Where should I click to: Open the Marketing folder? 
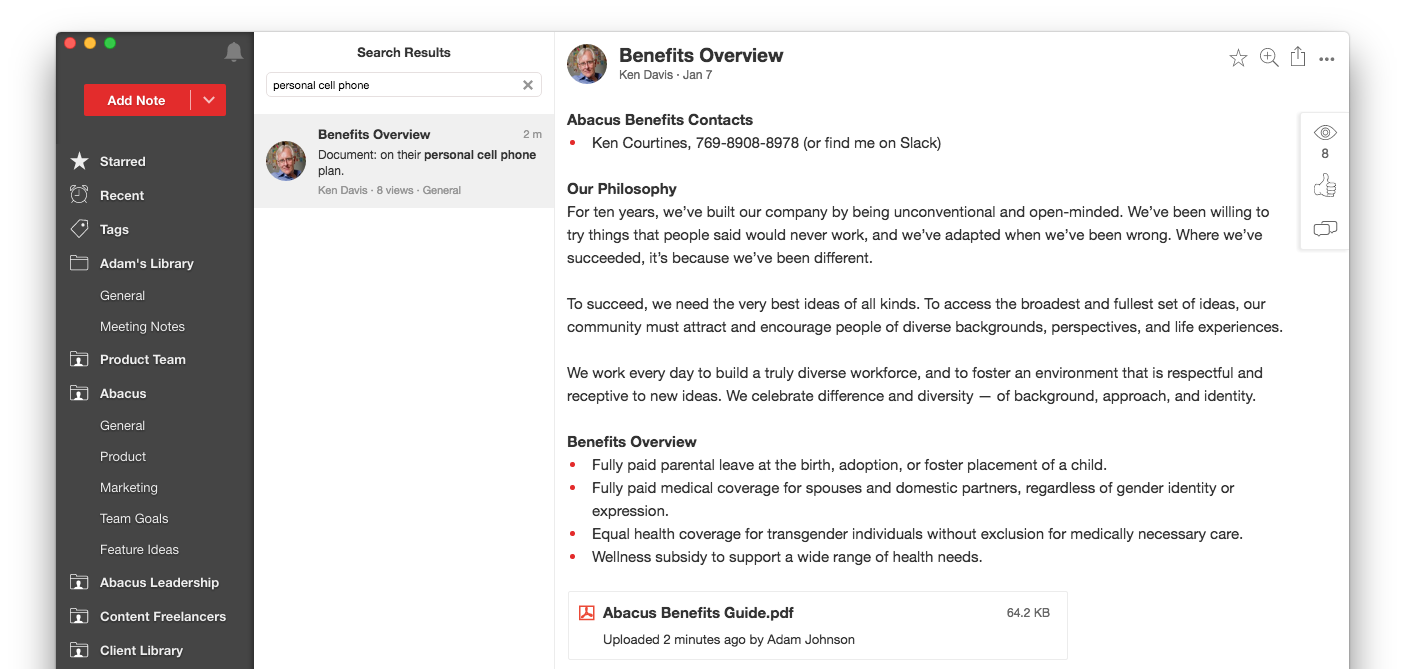(x=129, y=487)
